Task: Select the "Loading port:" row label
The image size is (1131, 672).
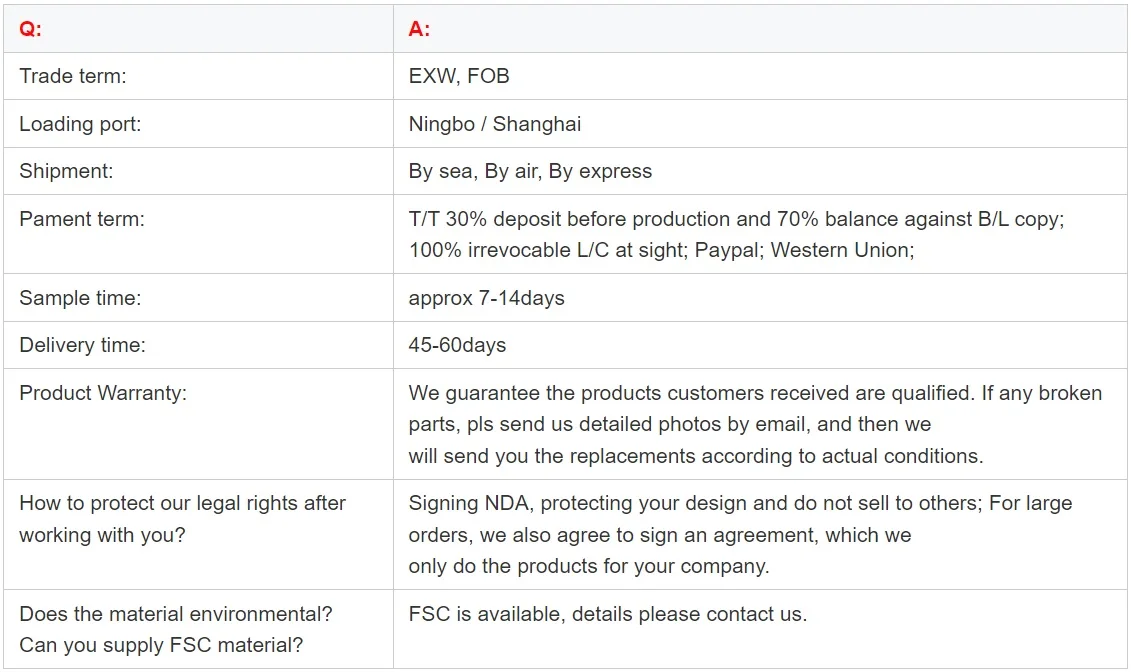Action: 80,124
